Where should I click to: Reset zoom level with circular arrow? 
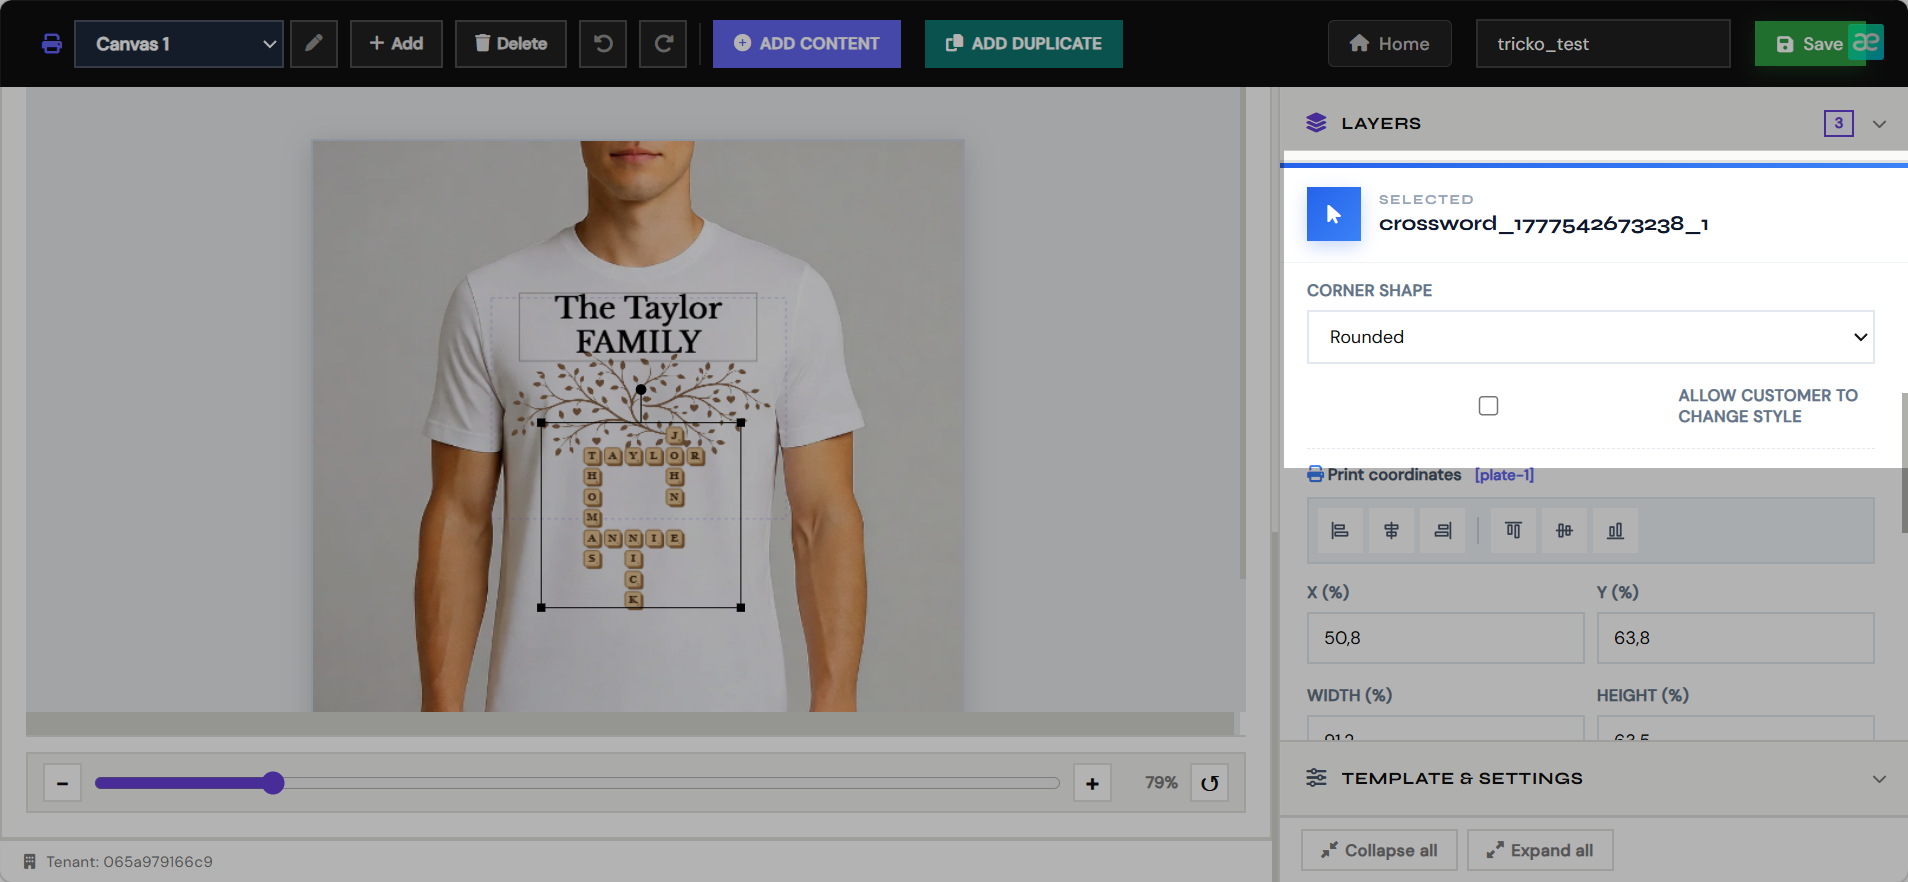coord(1210,783)
